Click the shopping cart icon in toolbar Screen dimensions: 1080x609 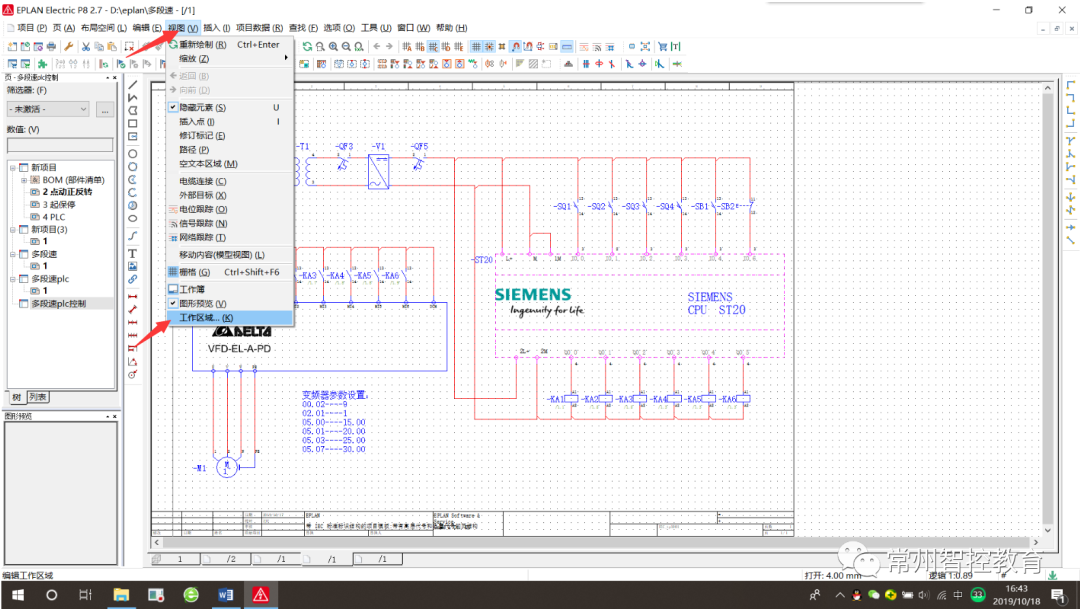coord(663,46)
